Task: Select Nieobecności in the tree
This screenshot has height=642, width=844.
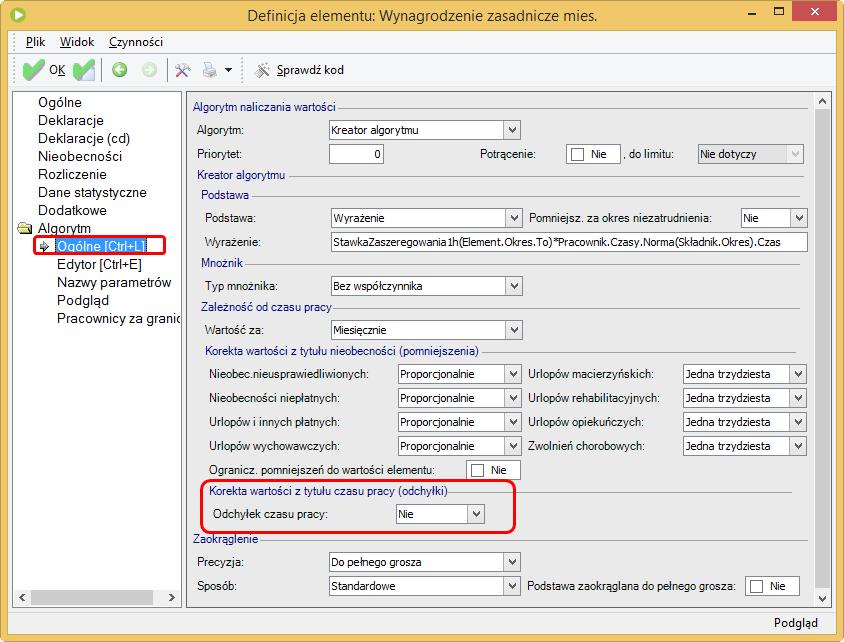Action: [x=80, y=157]
